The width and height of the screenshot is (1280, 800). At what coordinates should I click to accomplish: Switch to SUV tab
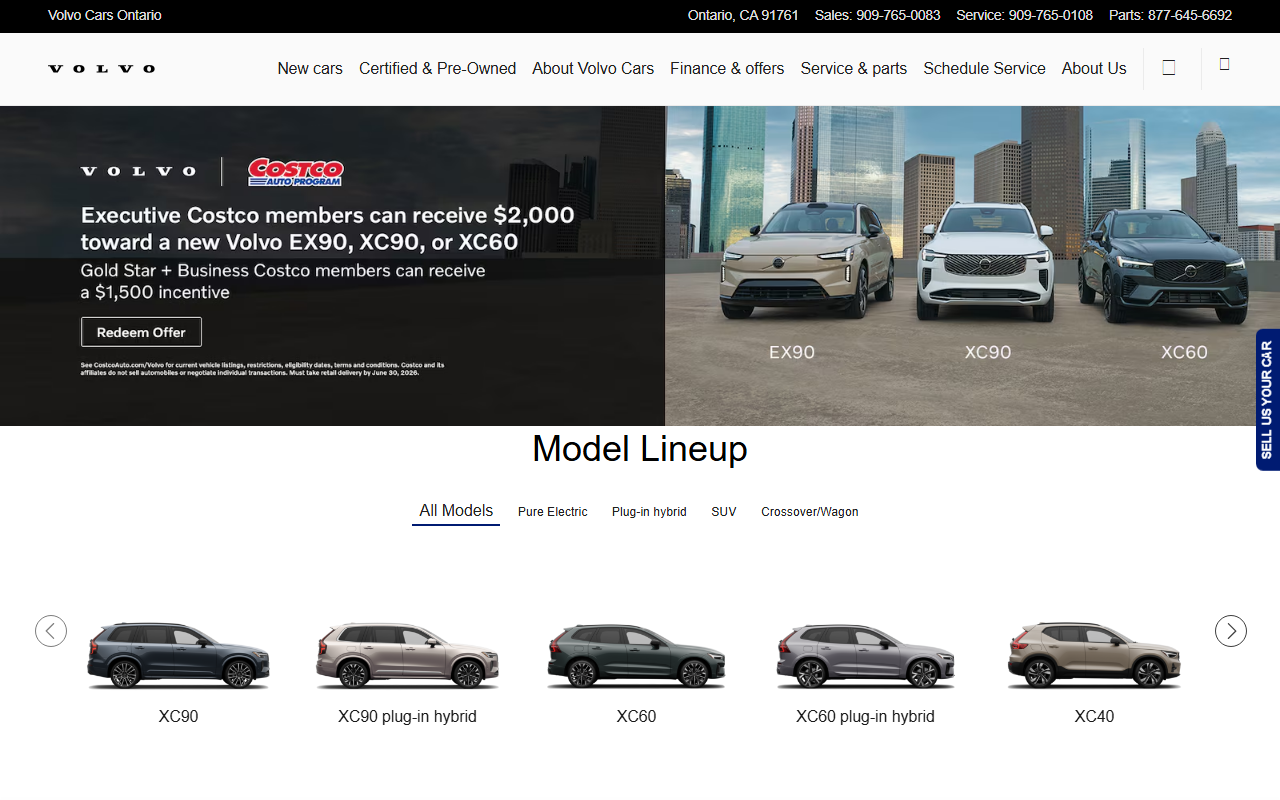[x=724, y=512]
